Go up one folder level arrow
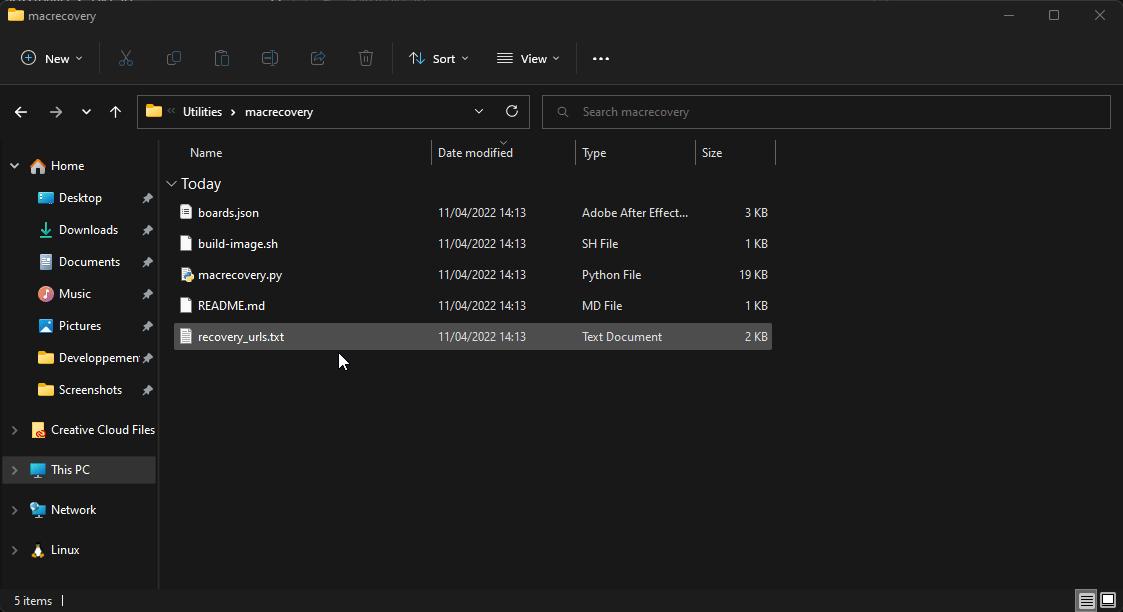This screenshot has height=612, width=1123. click(x=116, y=112)
